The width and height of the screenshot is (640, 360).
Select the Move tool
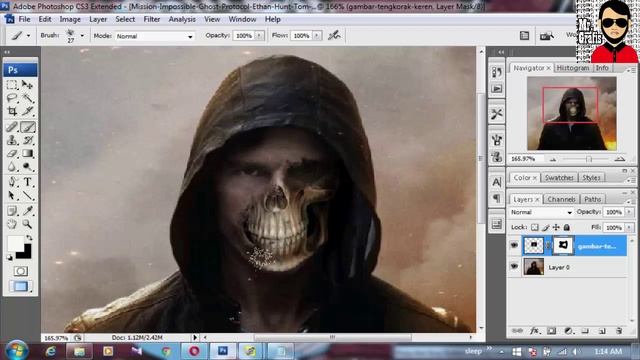point(27,85)
